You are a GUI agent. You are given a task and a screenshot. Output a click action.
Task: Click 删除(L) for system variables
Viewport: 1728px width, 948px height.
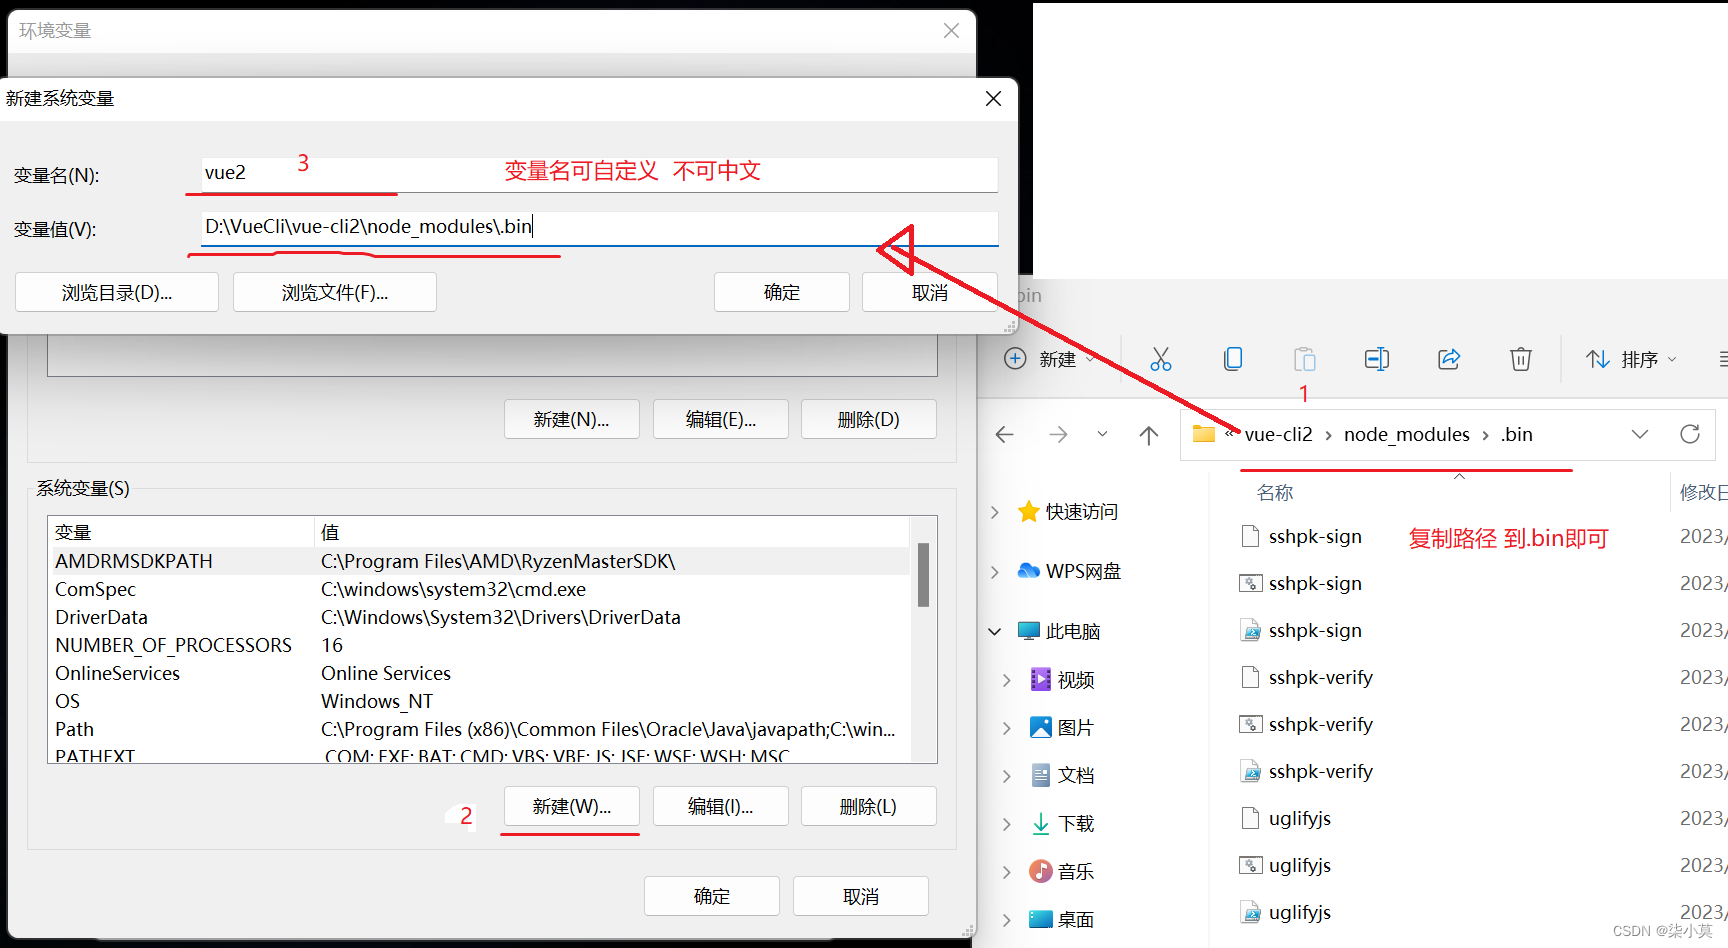(869, 806)
